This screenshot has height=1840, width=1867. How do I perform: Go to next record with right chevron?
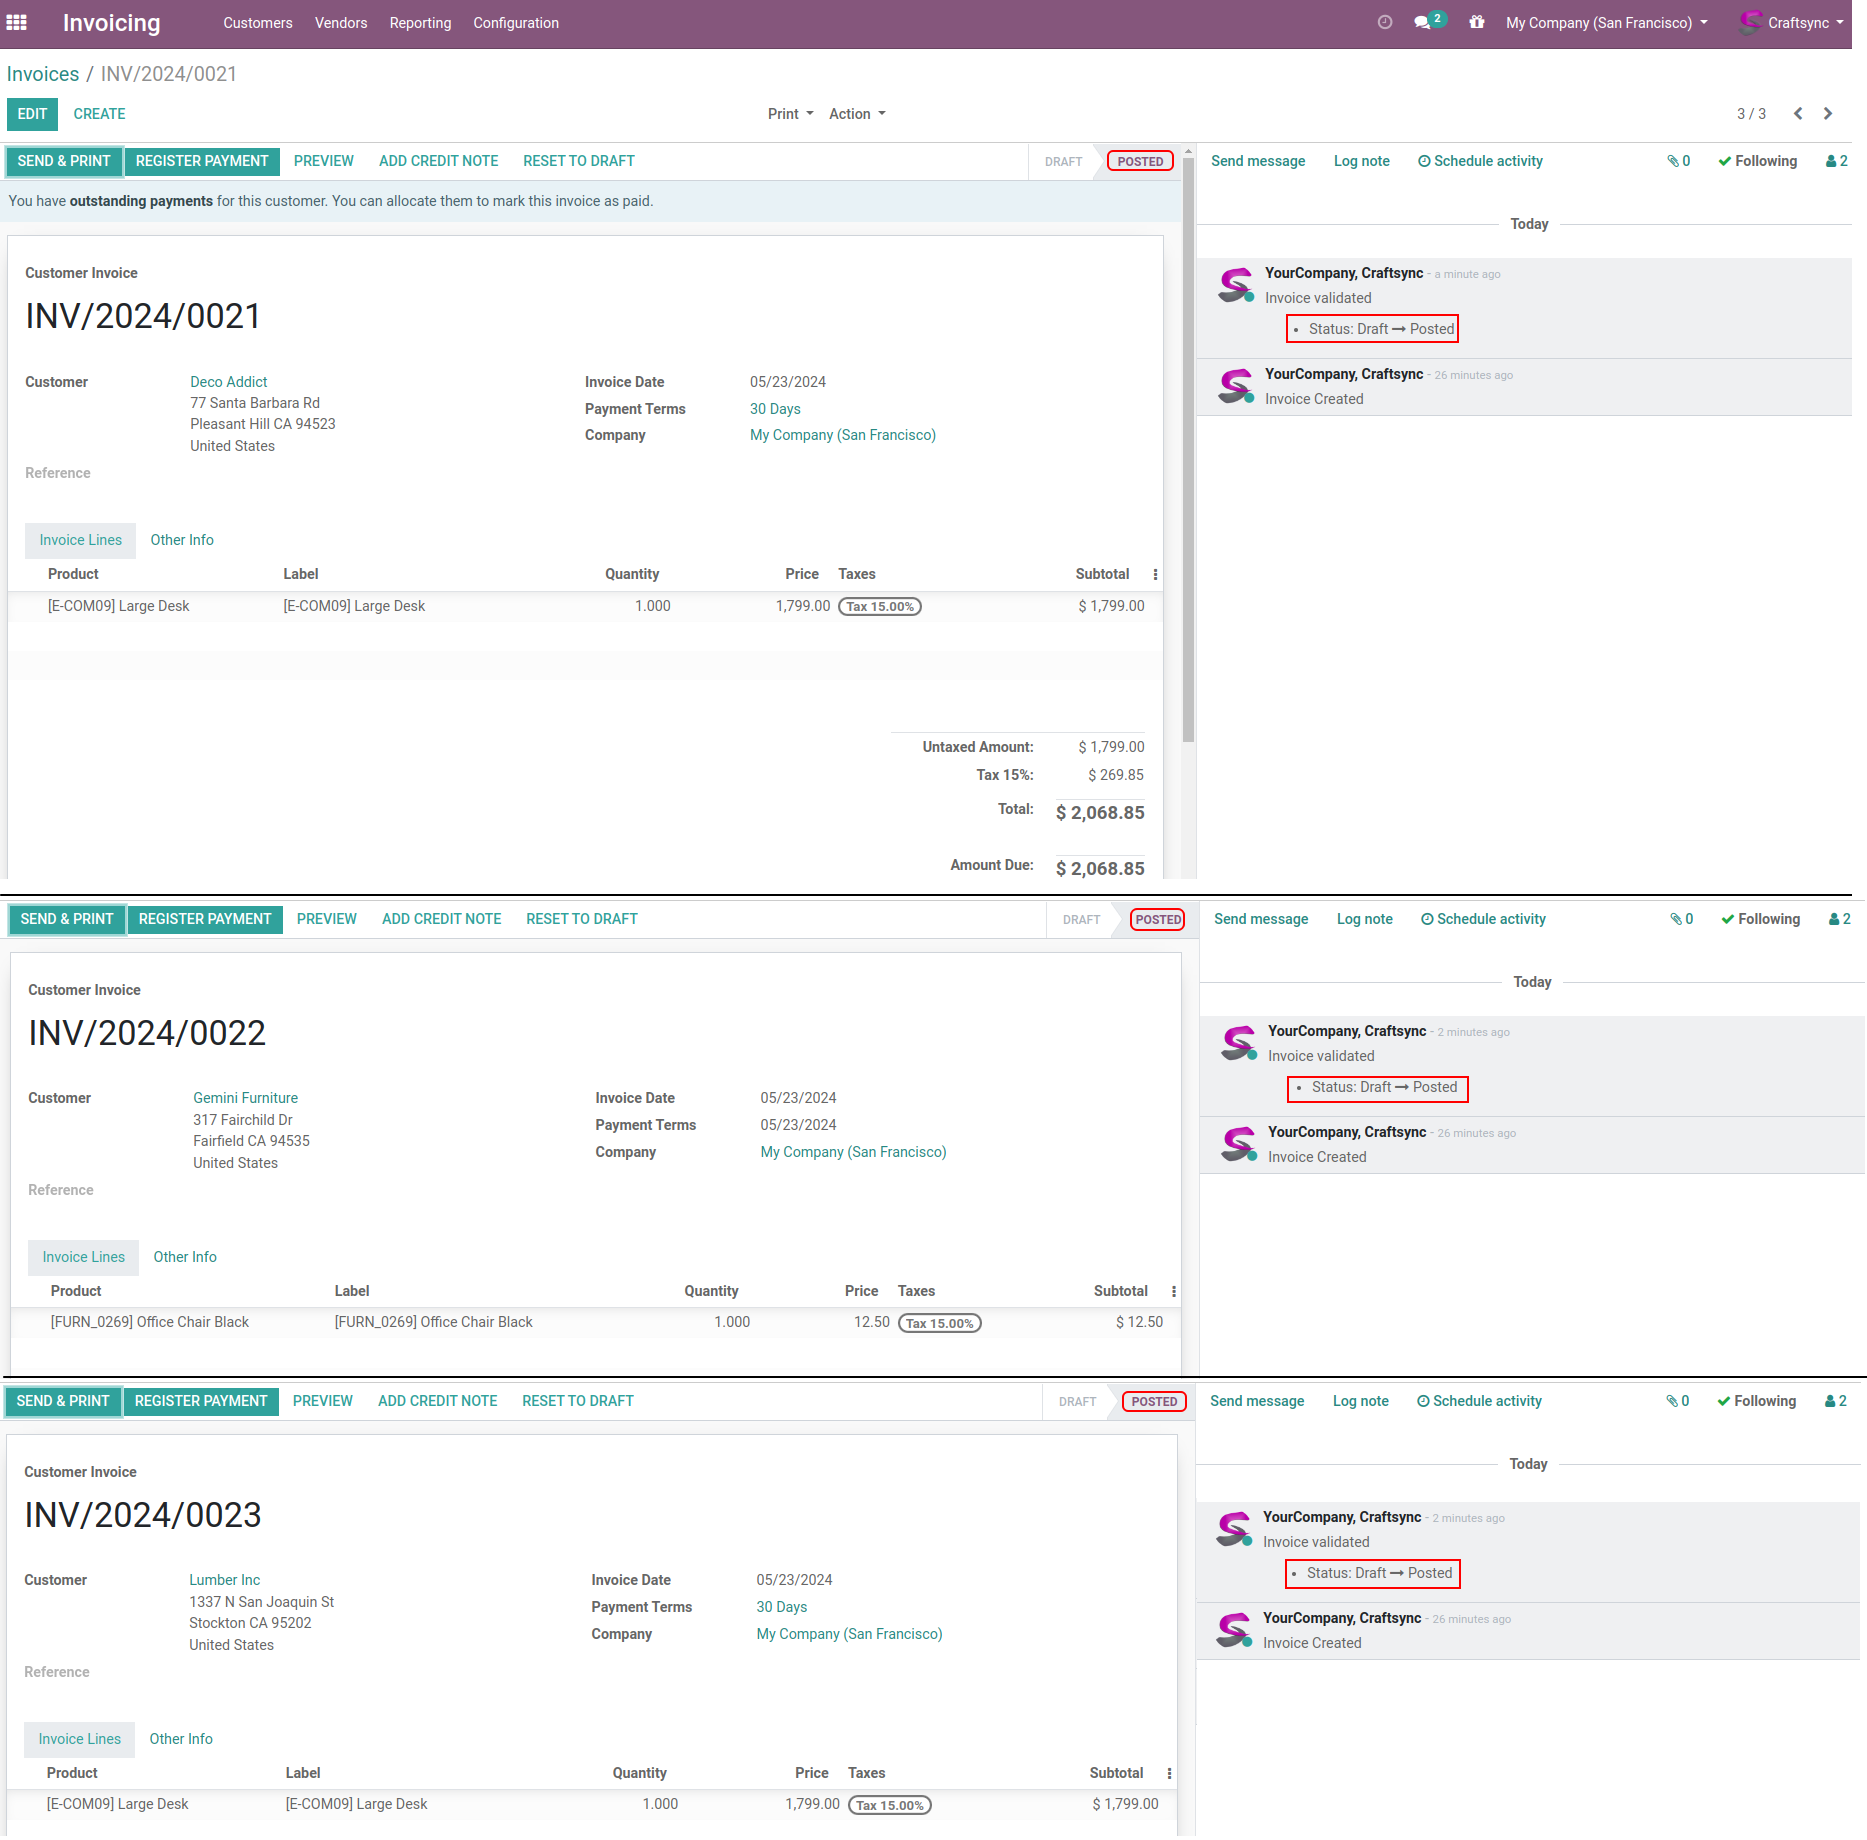pos(1828,114)
